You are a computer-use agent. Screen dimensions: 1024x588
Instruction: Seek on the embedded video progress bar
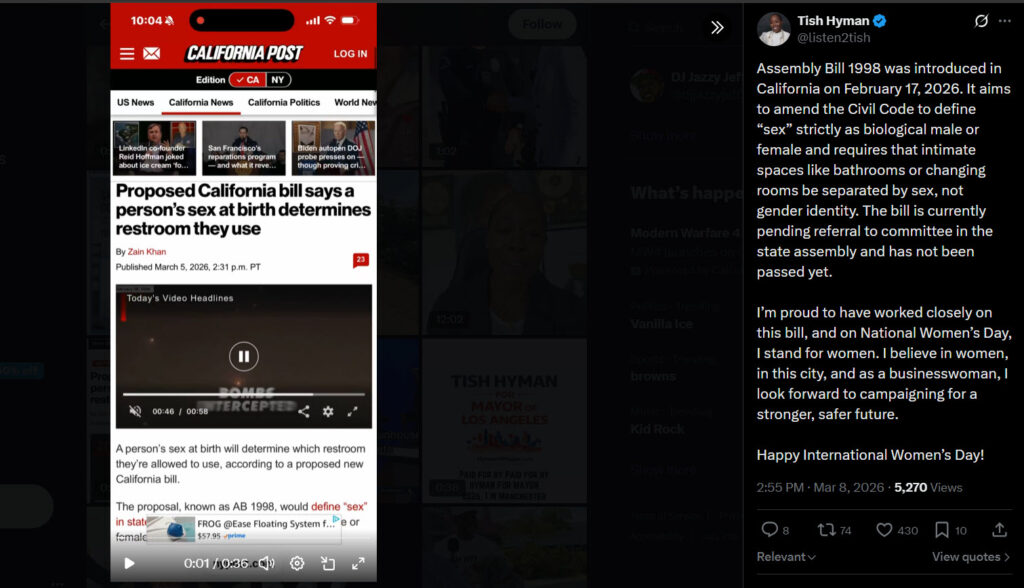(x=244, y=395)
